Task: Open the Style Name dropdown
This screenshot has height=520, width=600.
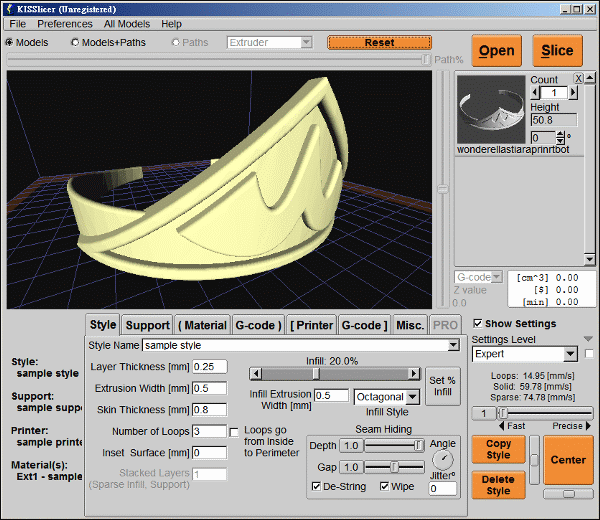Action: coord(453,345)
